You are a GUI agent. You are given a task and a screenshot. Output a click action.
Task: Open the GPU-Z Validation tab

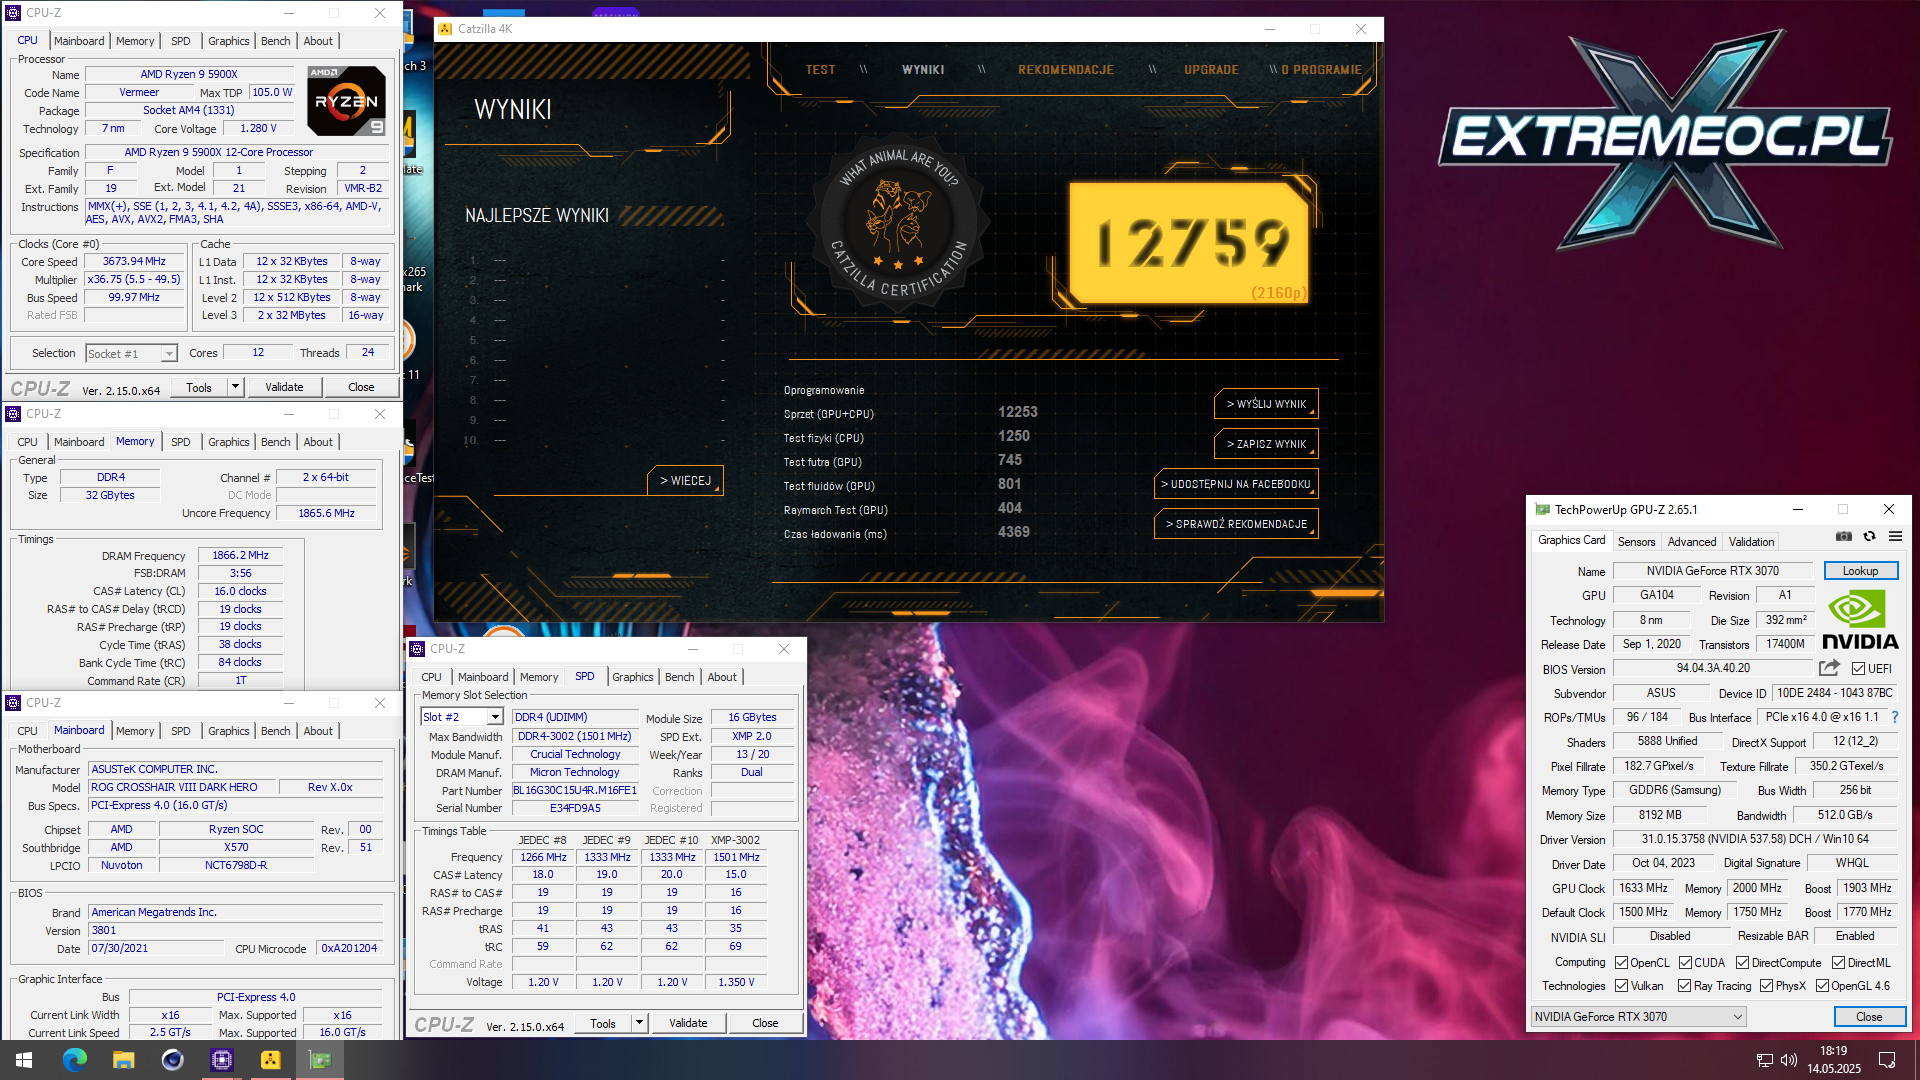(x=1751, y=541)
